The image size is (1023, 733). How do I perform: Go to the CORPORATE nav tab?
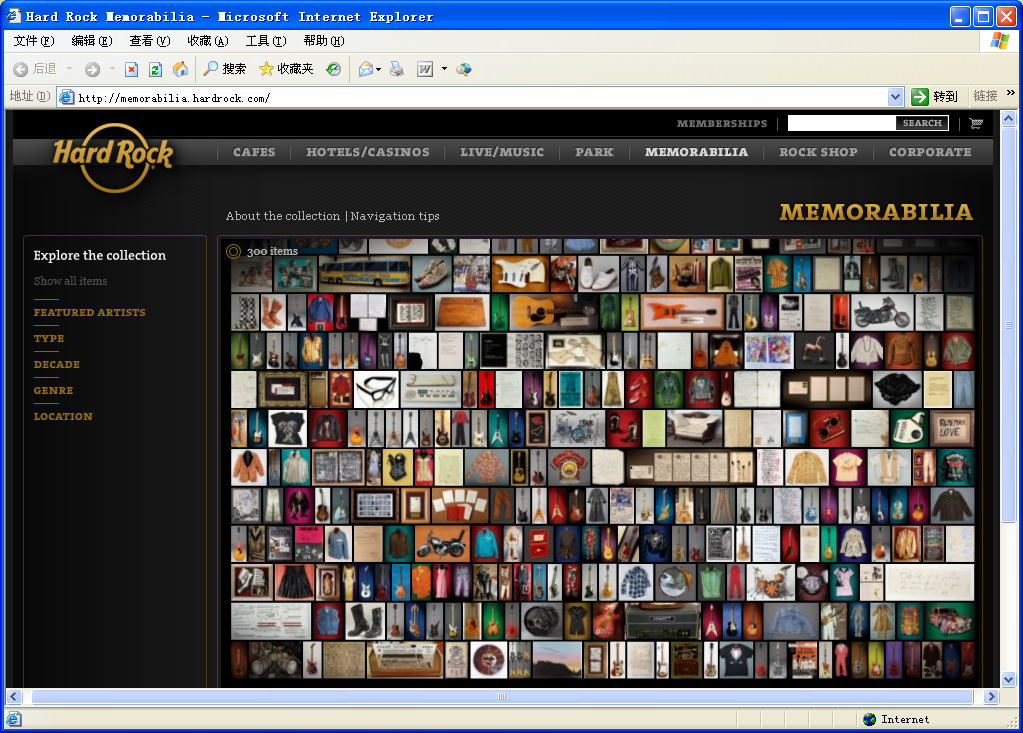pos(930,152)
